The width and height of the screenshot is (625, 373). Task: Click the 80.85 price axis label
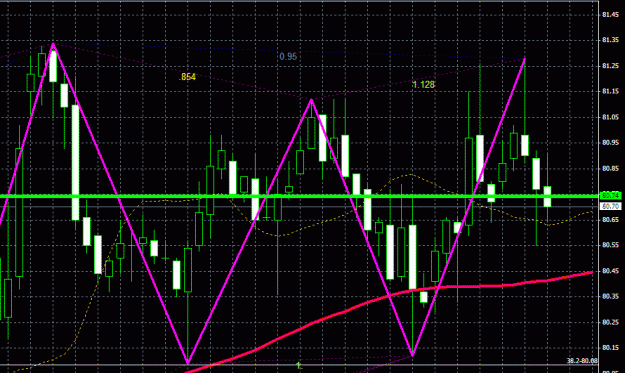[610, 168]
